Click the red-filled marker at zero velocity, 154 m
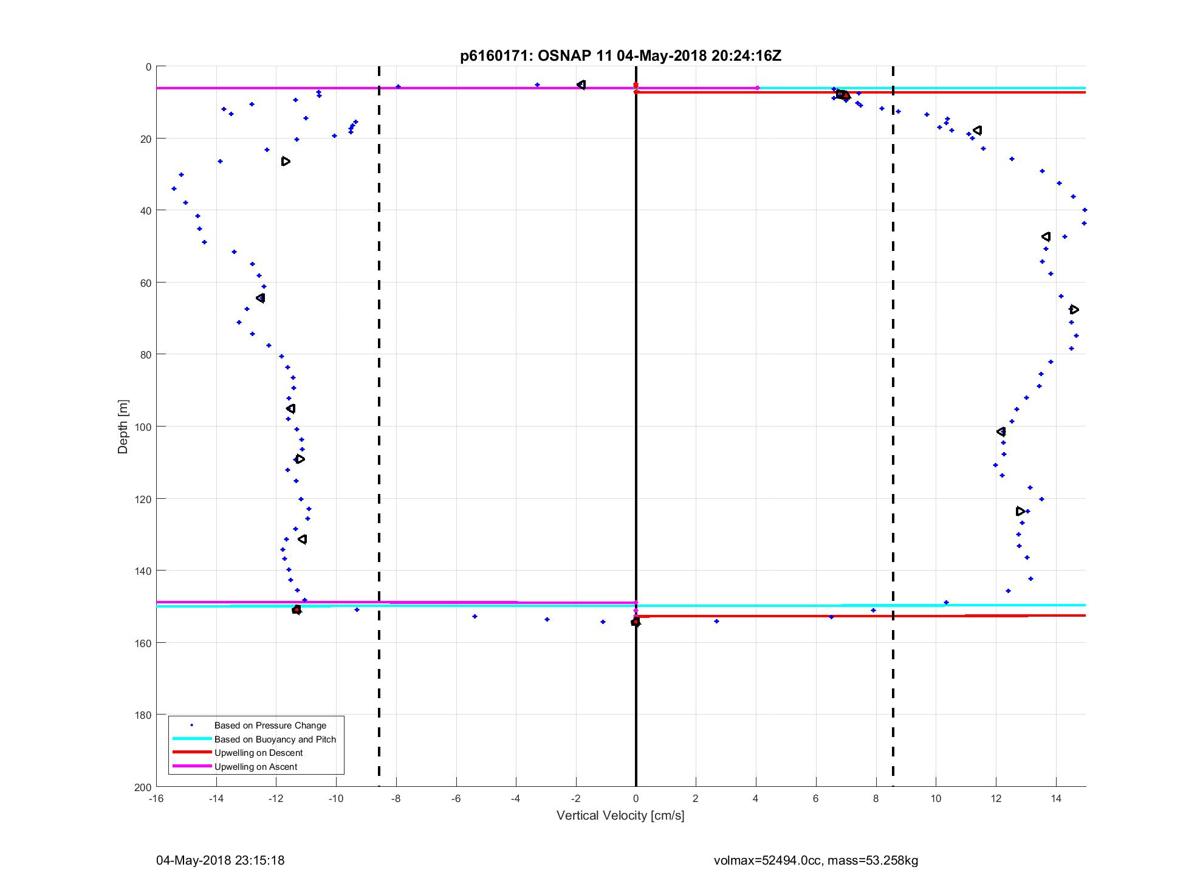 pos(636,622)
